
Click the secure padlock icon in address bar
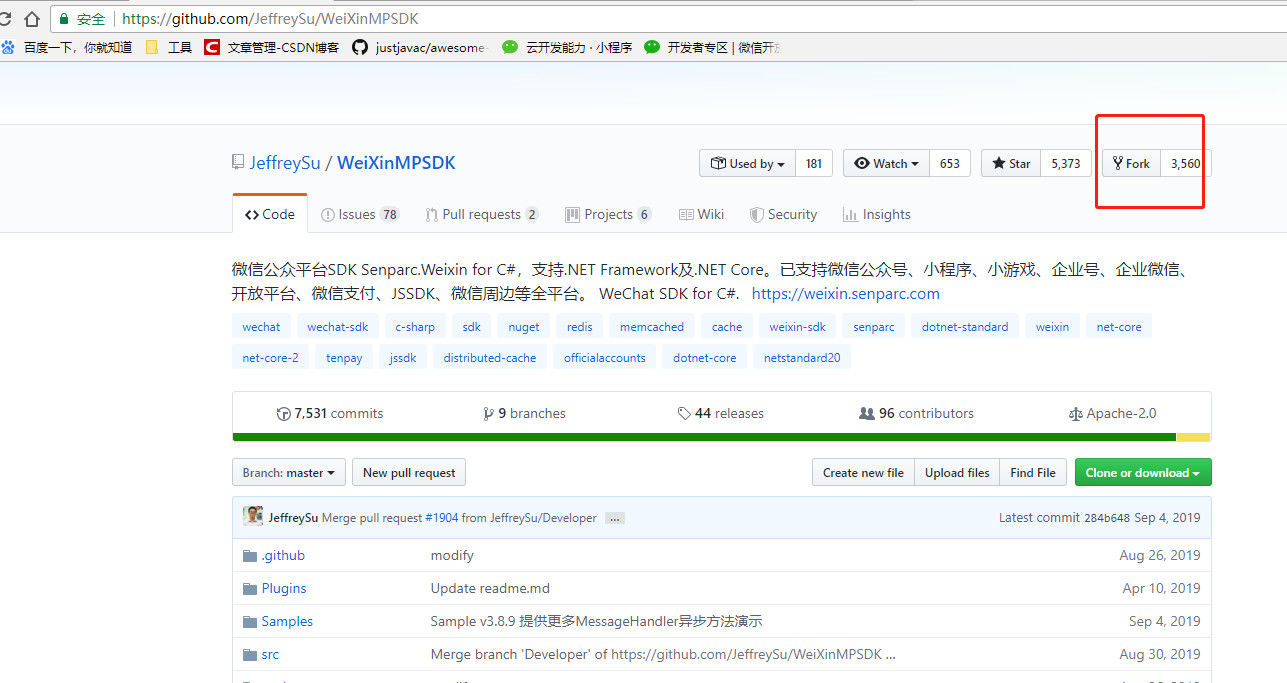pyautogui.click(x=64, y=19)
